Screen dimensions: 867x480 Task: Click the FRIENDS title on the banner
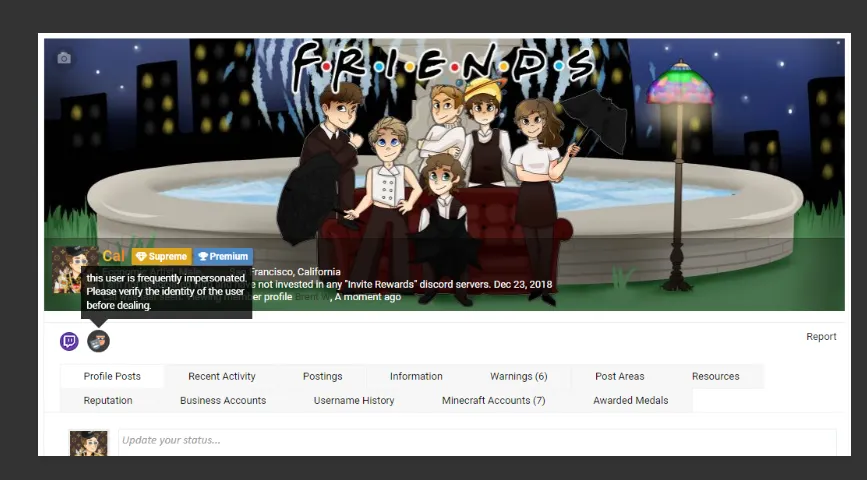pyautogui.click(x=442, y=64)
